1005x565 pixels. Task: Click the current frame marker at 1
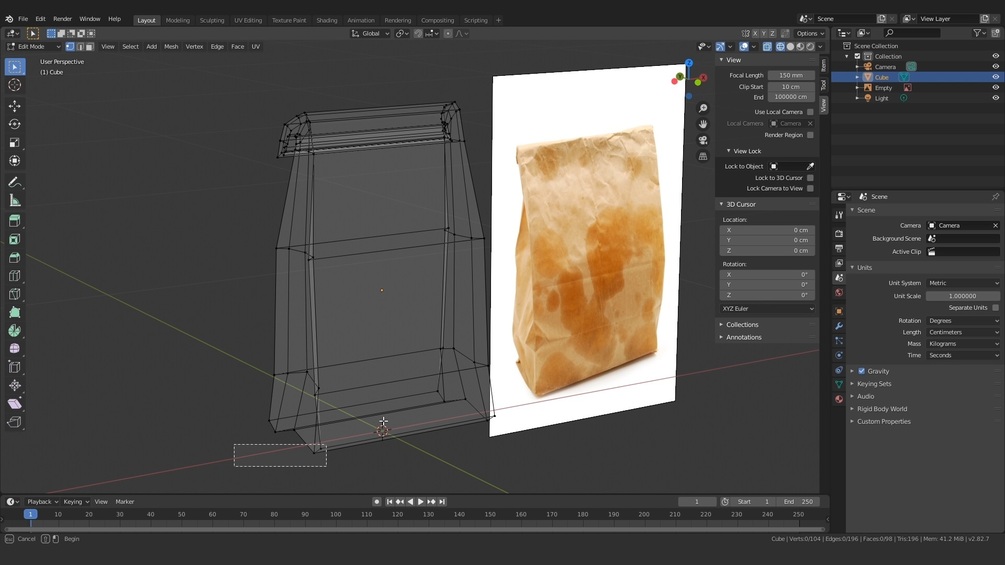30,514
